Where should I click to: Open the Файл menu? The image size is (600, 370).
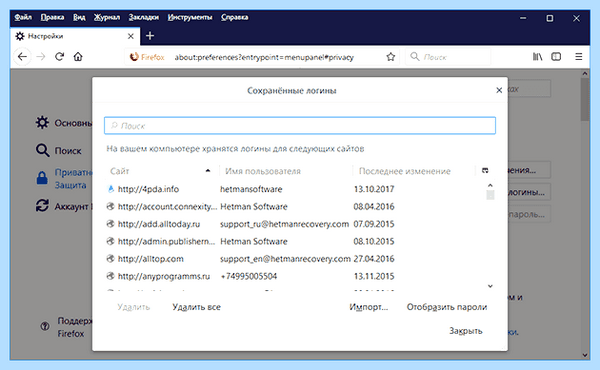[x=23, y=17]
